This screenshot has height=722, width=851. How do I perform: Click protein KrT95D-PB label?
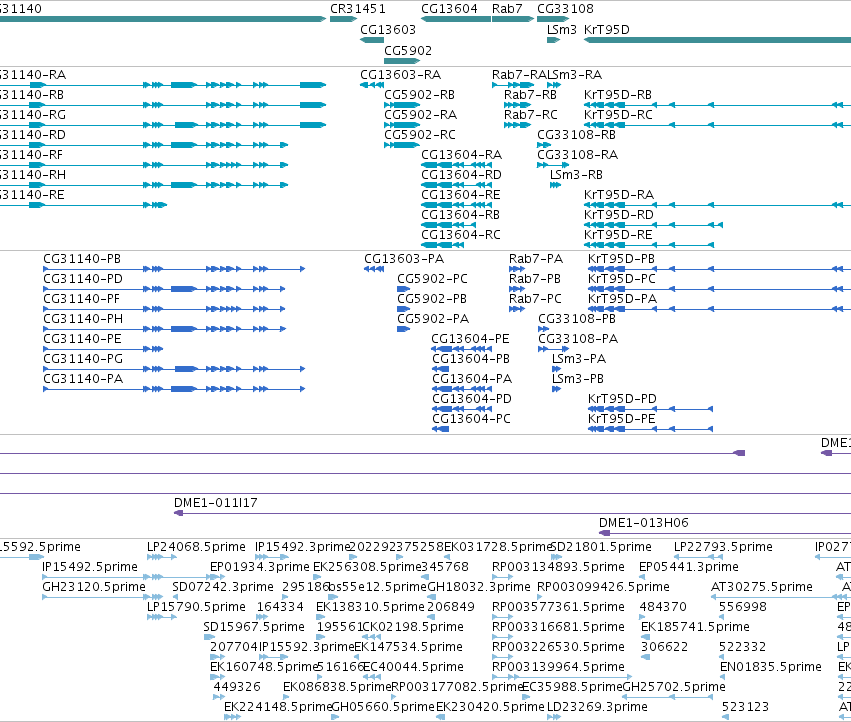click(621, 259)
